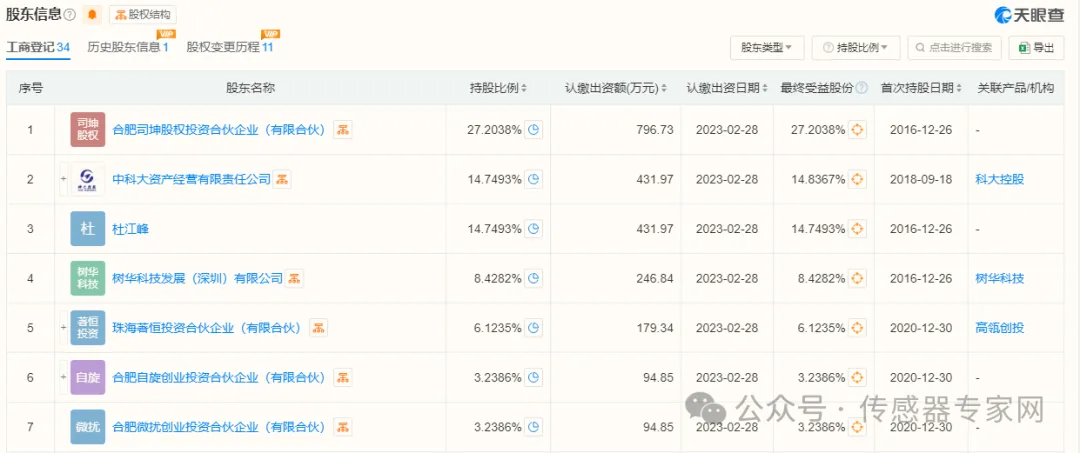
Task: Click structure icon beside 中科大资产经营有限责任公司
Action: pos(282,180)
